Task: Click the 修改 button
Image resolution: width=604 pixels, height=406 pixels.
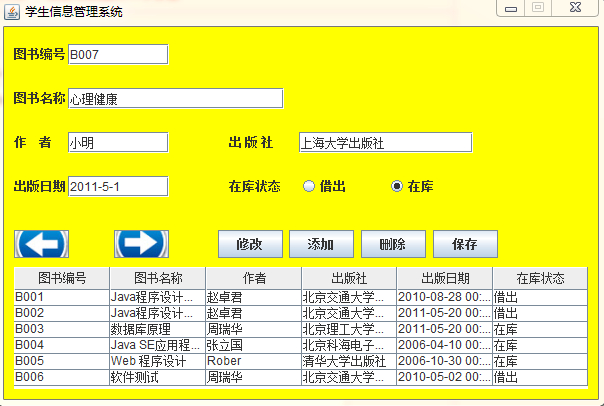Action: pos(250,244)
